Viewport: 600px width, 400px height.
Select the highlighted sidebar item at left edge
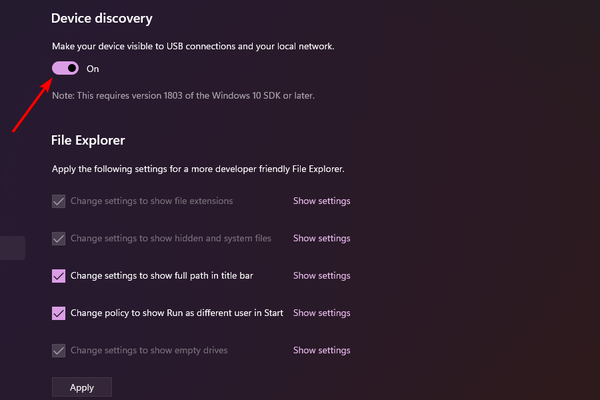coord(12,248)
